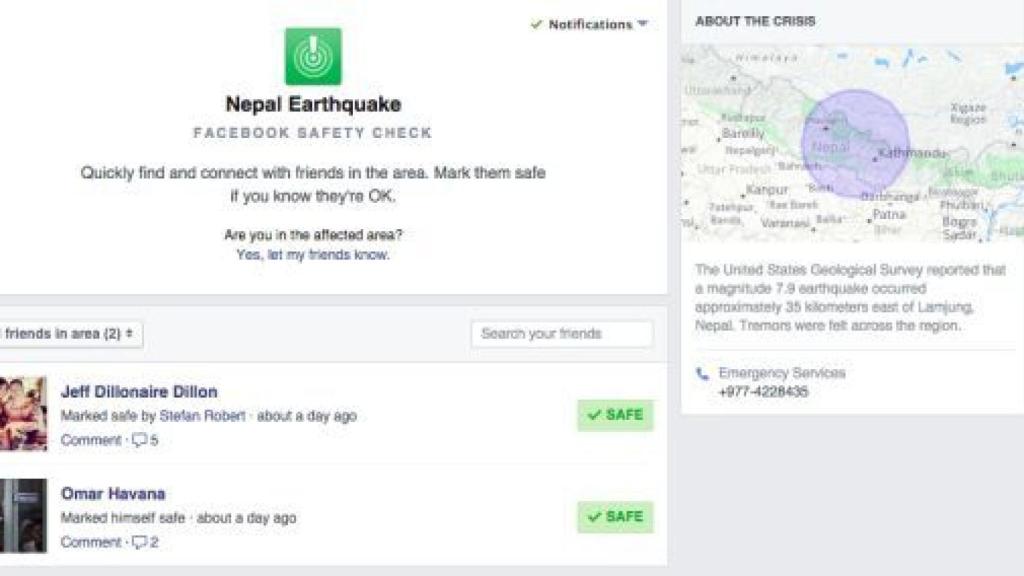
Task: Click "Yes, let my friends know" link
Action: pyautogui.click(x=312, y=255)
